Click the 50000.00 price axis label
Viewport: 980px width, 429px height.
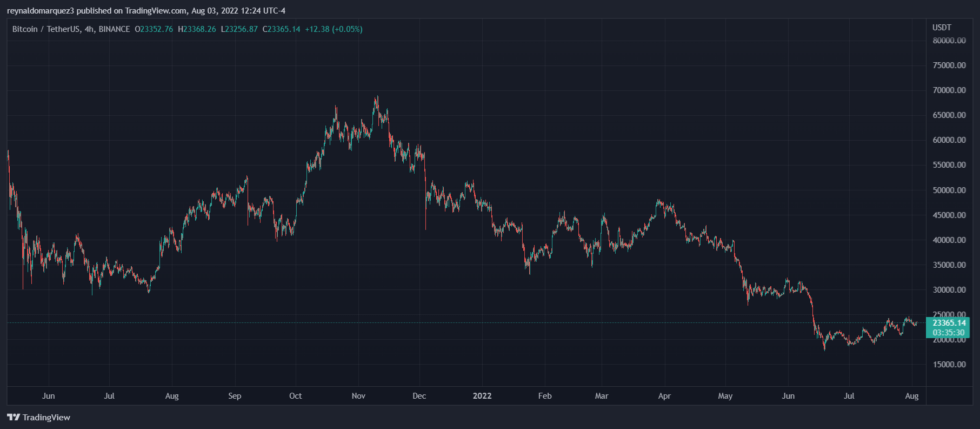(949, 190)
